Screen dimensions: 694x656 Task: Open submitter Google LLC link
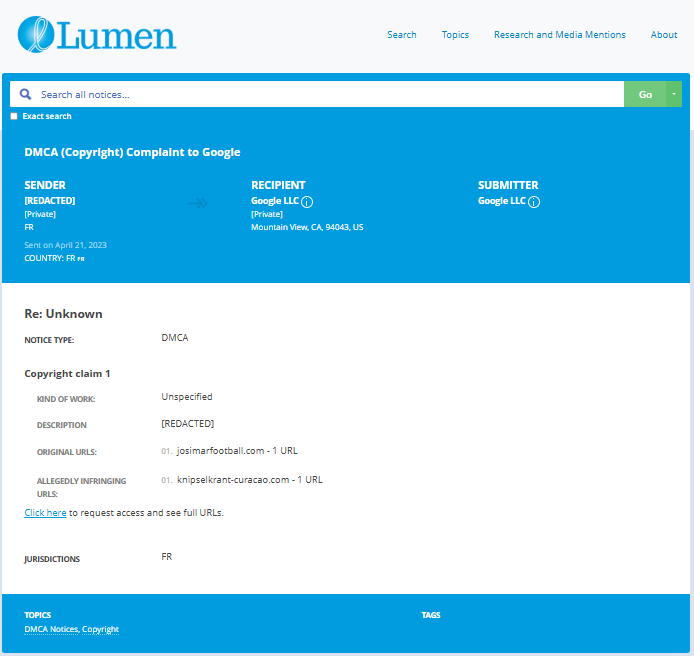click(501, 201)
